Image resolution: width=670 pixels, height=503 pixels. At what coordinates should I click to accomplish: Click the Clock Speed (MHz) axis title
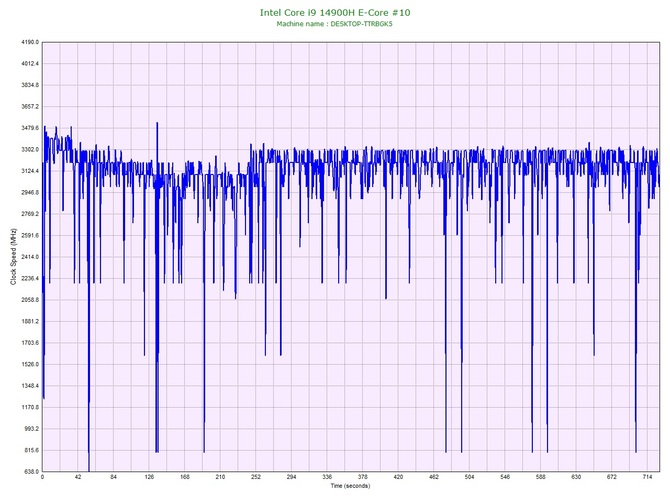13,256
